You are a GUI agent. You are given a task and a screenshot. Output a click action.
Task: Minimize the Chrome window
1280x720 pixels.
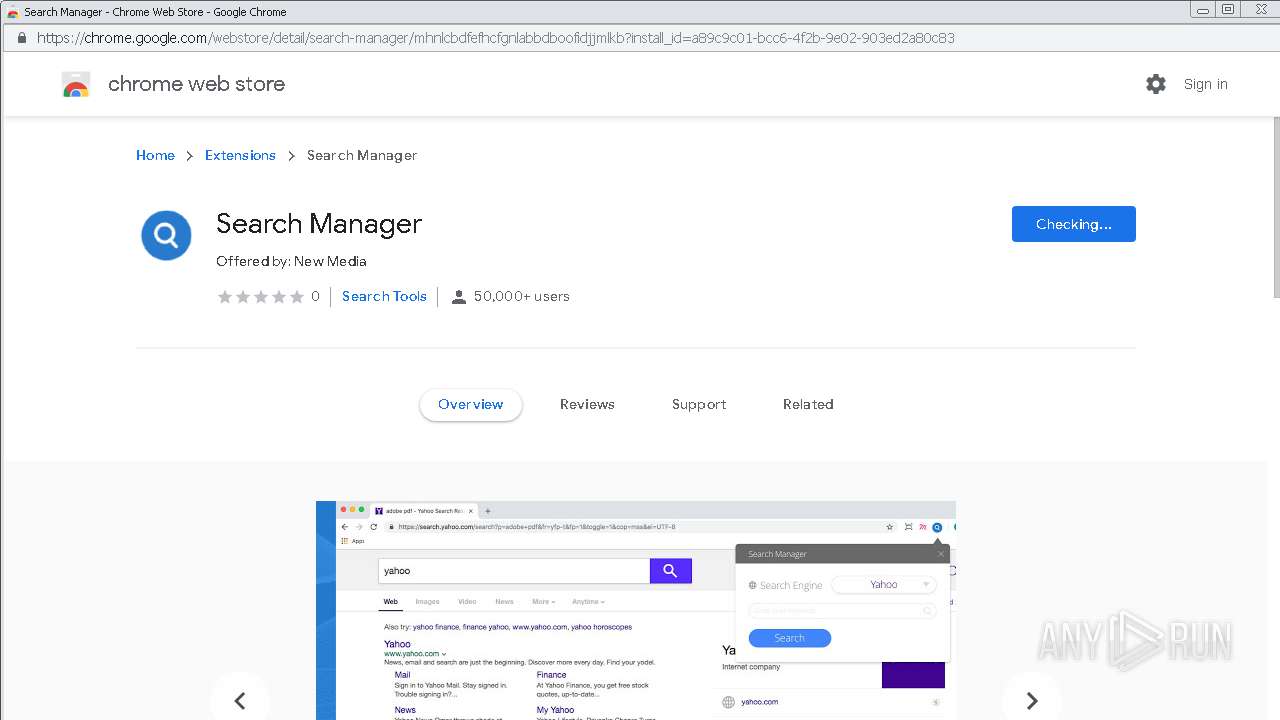pyautogui.click(x=1202, y=10)
